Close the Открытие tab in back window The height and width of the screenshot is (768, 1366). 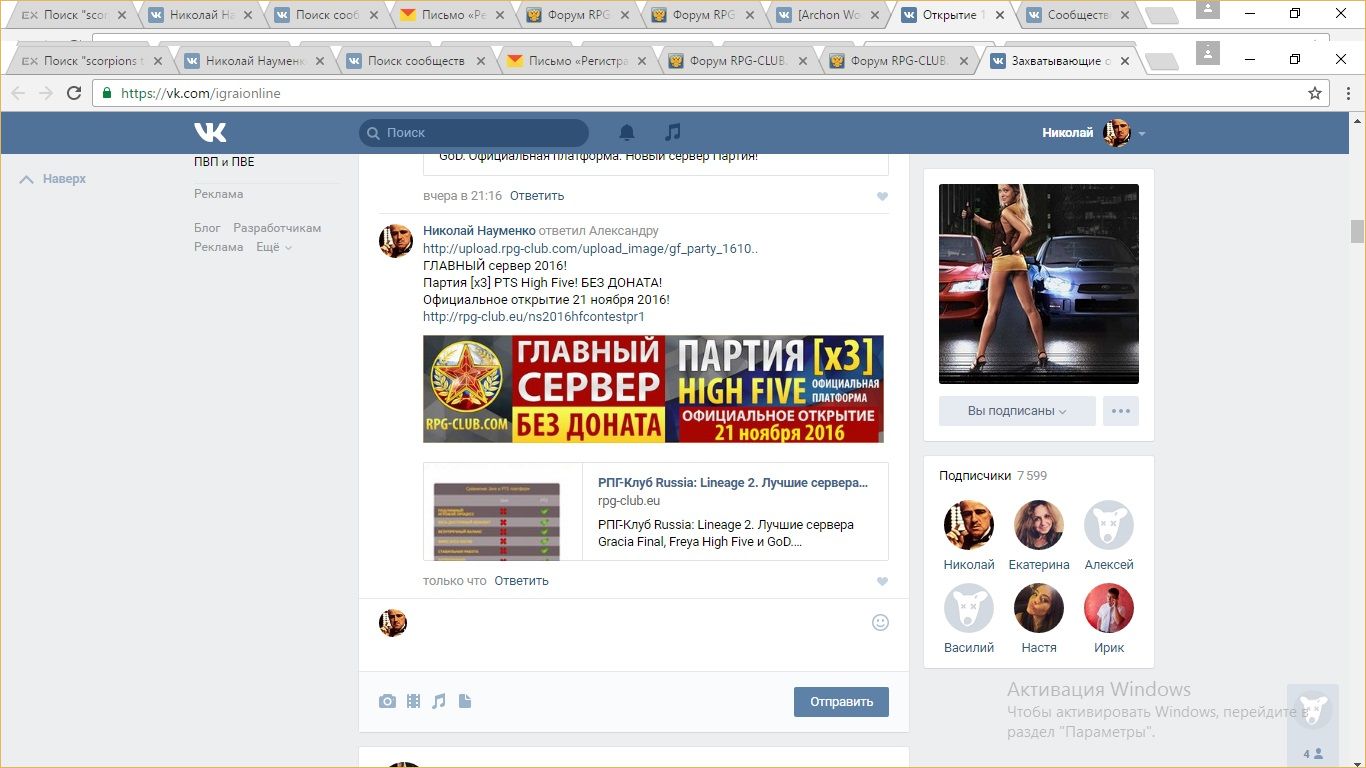coord(998,15)
